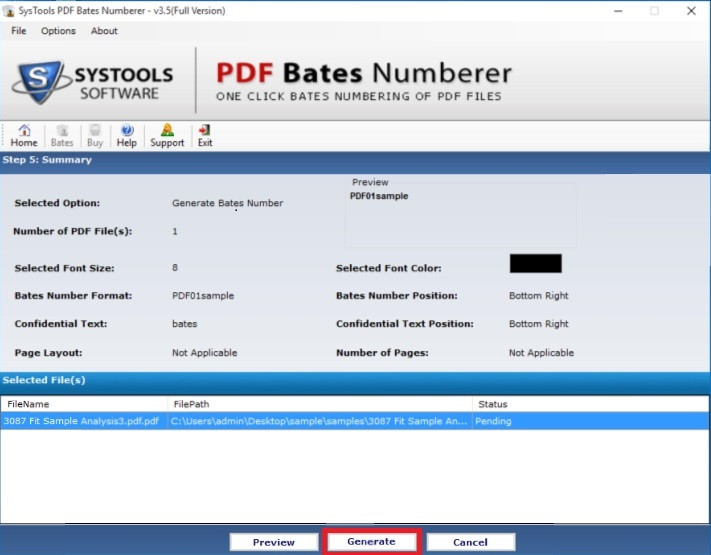This screenshot has height=555, width=711.
Task: Click the FilePath column header
Action: click(320, 404)
